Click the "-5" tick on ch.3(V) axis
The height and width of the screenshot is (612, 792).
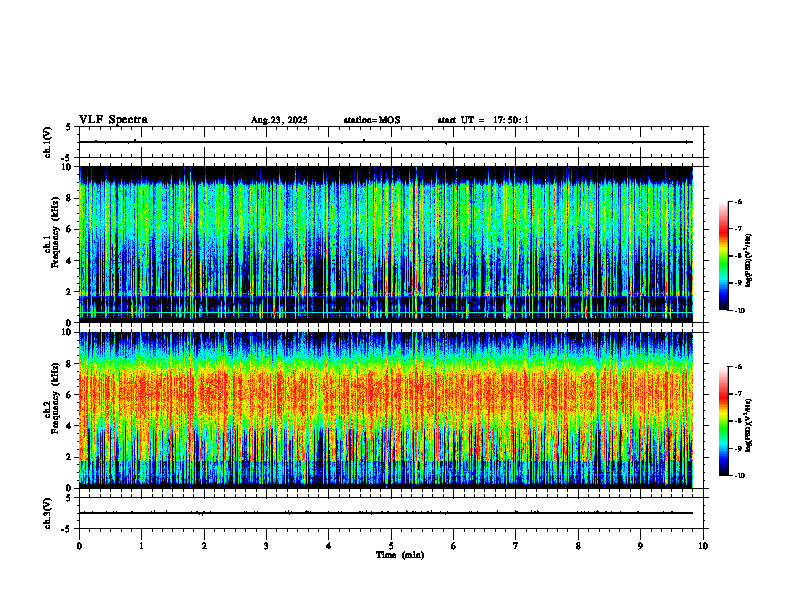67,529
